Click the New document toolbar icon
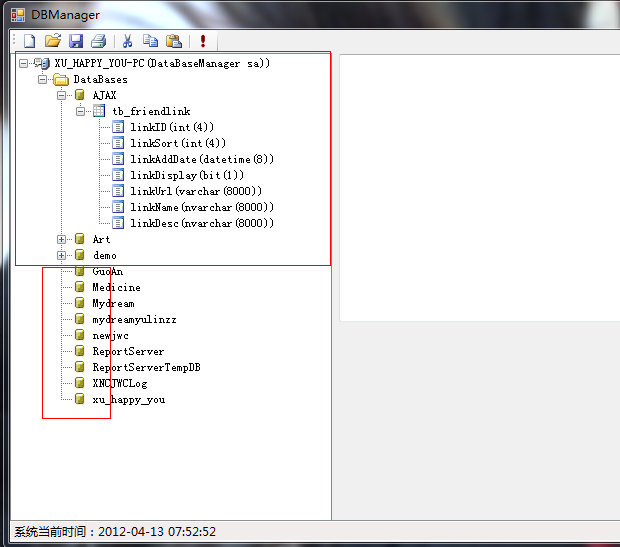Screen dimensions: 620x547 (30, 41)
